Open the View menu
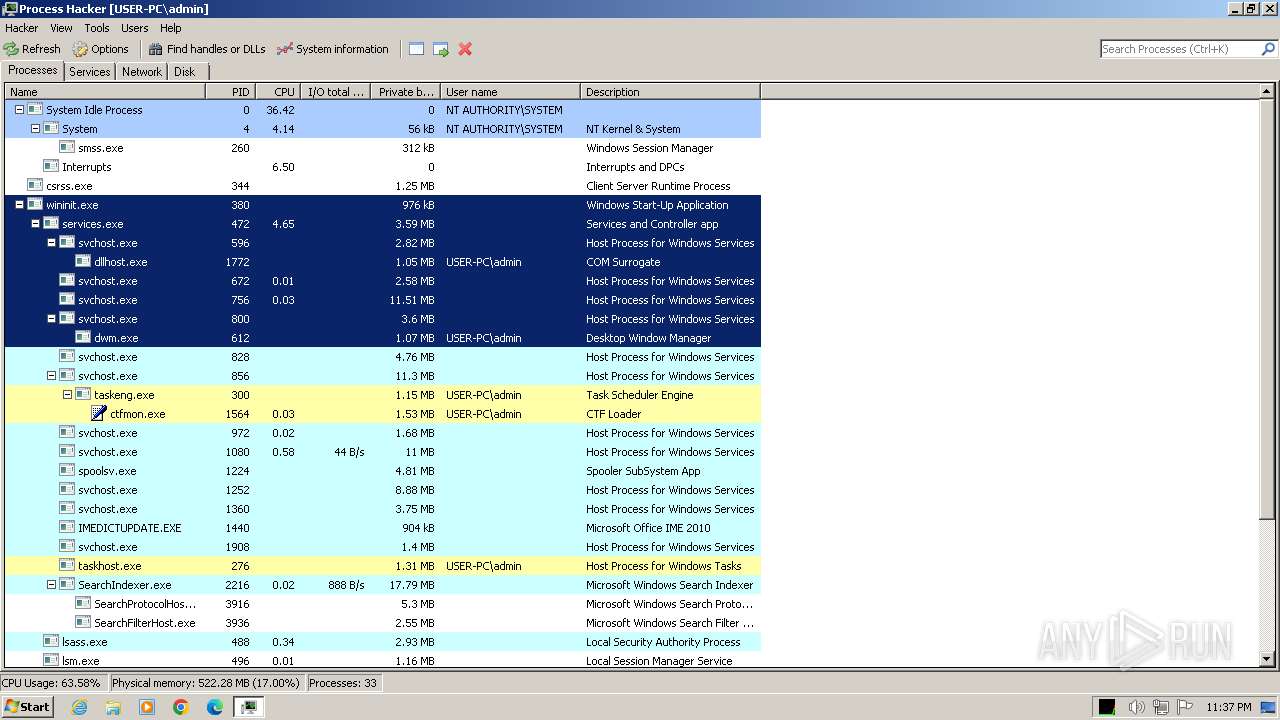 click(x=61, y=28)
